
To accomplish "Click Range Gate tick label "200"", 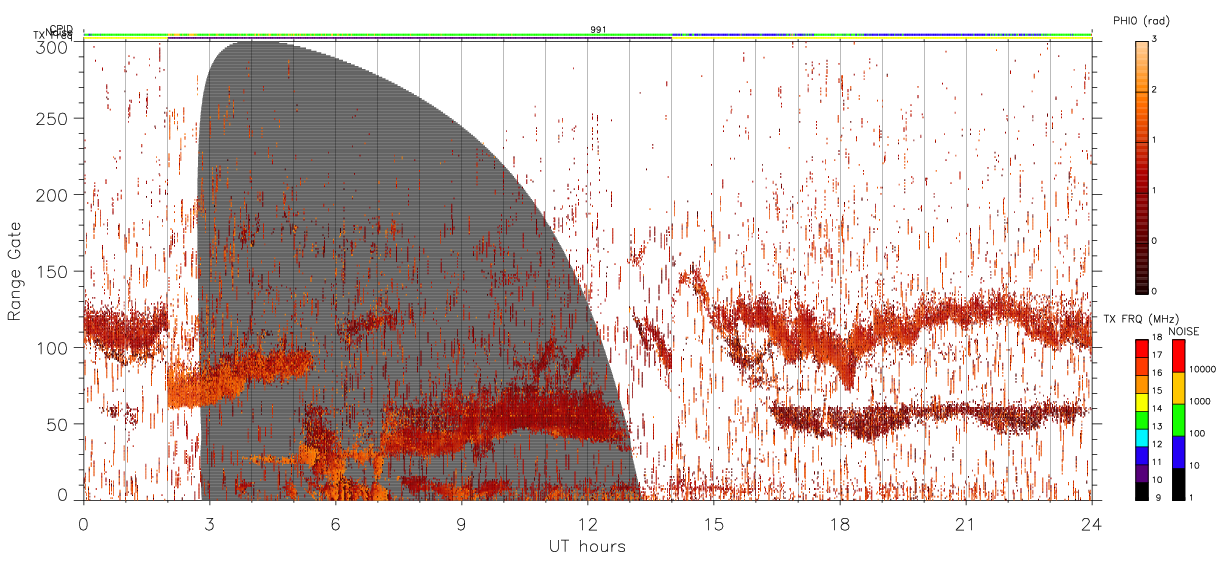I will 54,195.
